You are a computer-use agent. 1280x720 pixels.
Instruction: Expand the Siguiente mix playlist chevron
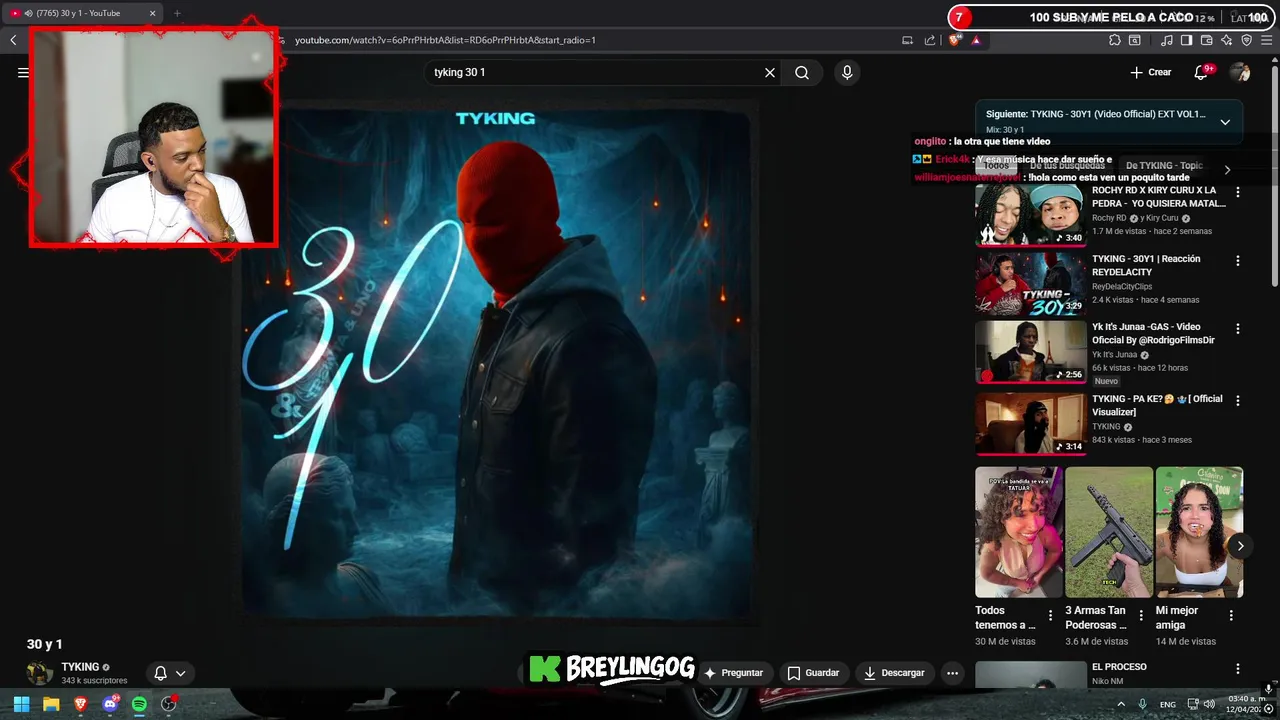[x=1225, y=122]
